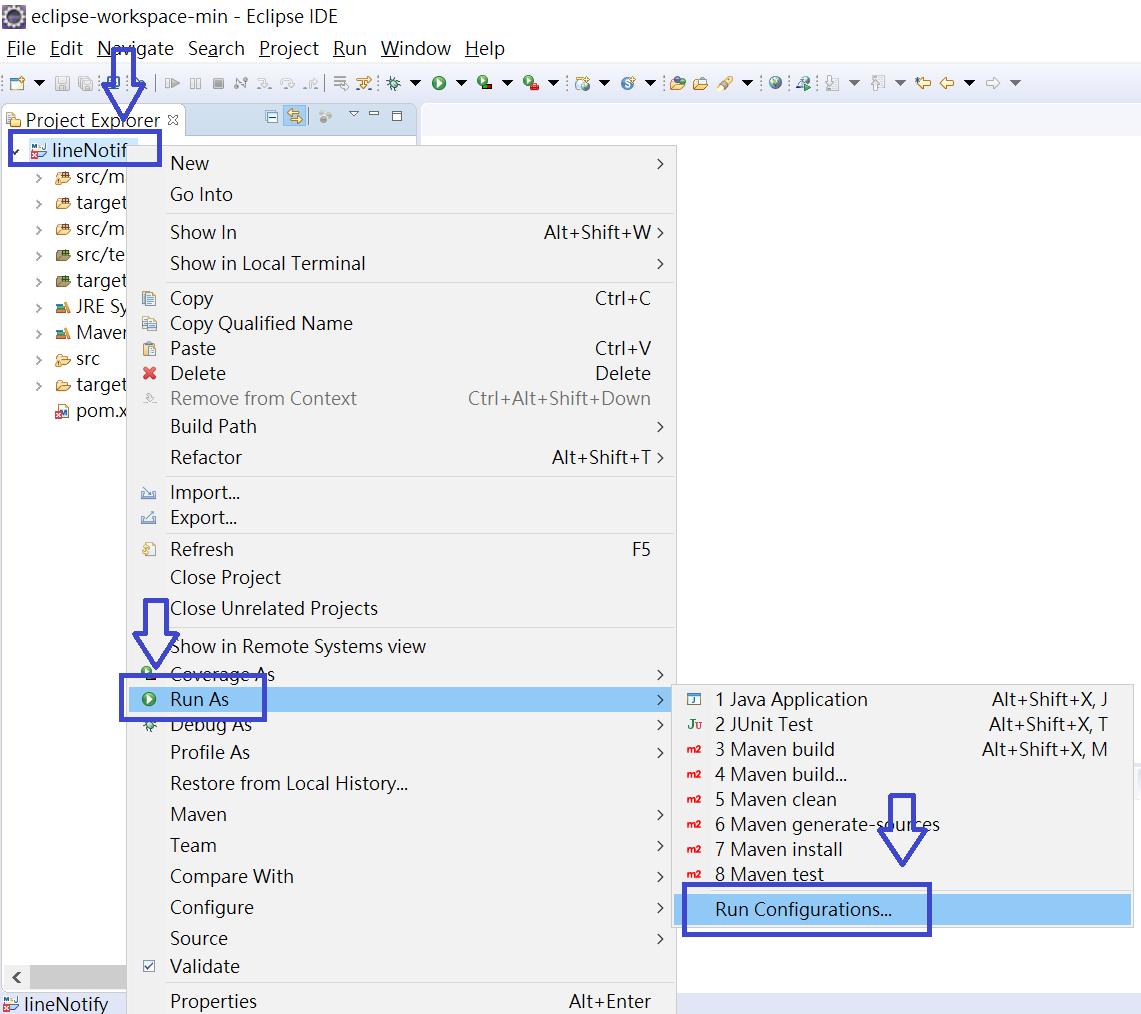The height and width of the screenshot is (1014, 1141).
Task: Expand the JRE System Library tree node
Action: tap(39, 308)
